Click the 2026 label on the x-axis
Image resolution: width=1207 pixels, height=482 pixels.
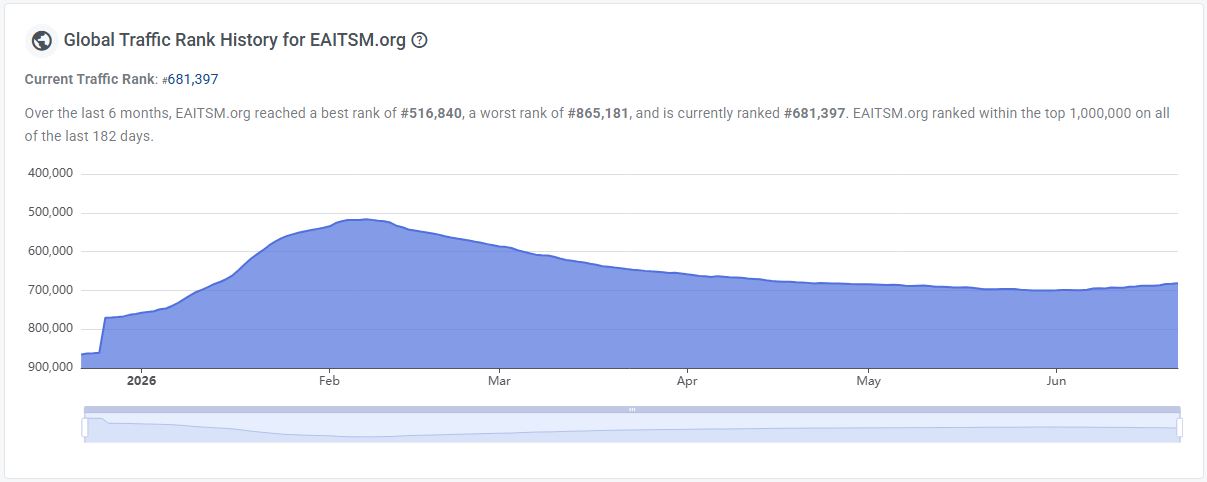click(141, 381)
